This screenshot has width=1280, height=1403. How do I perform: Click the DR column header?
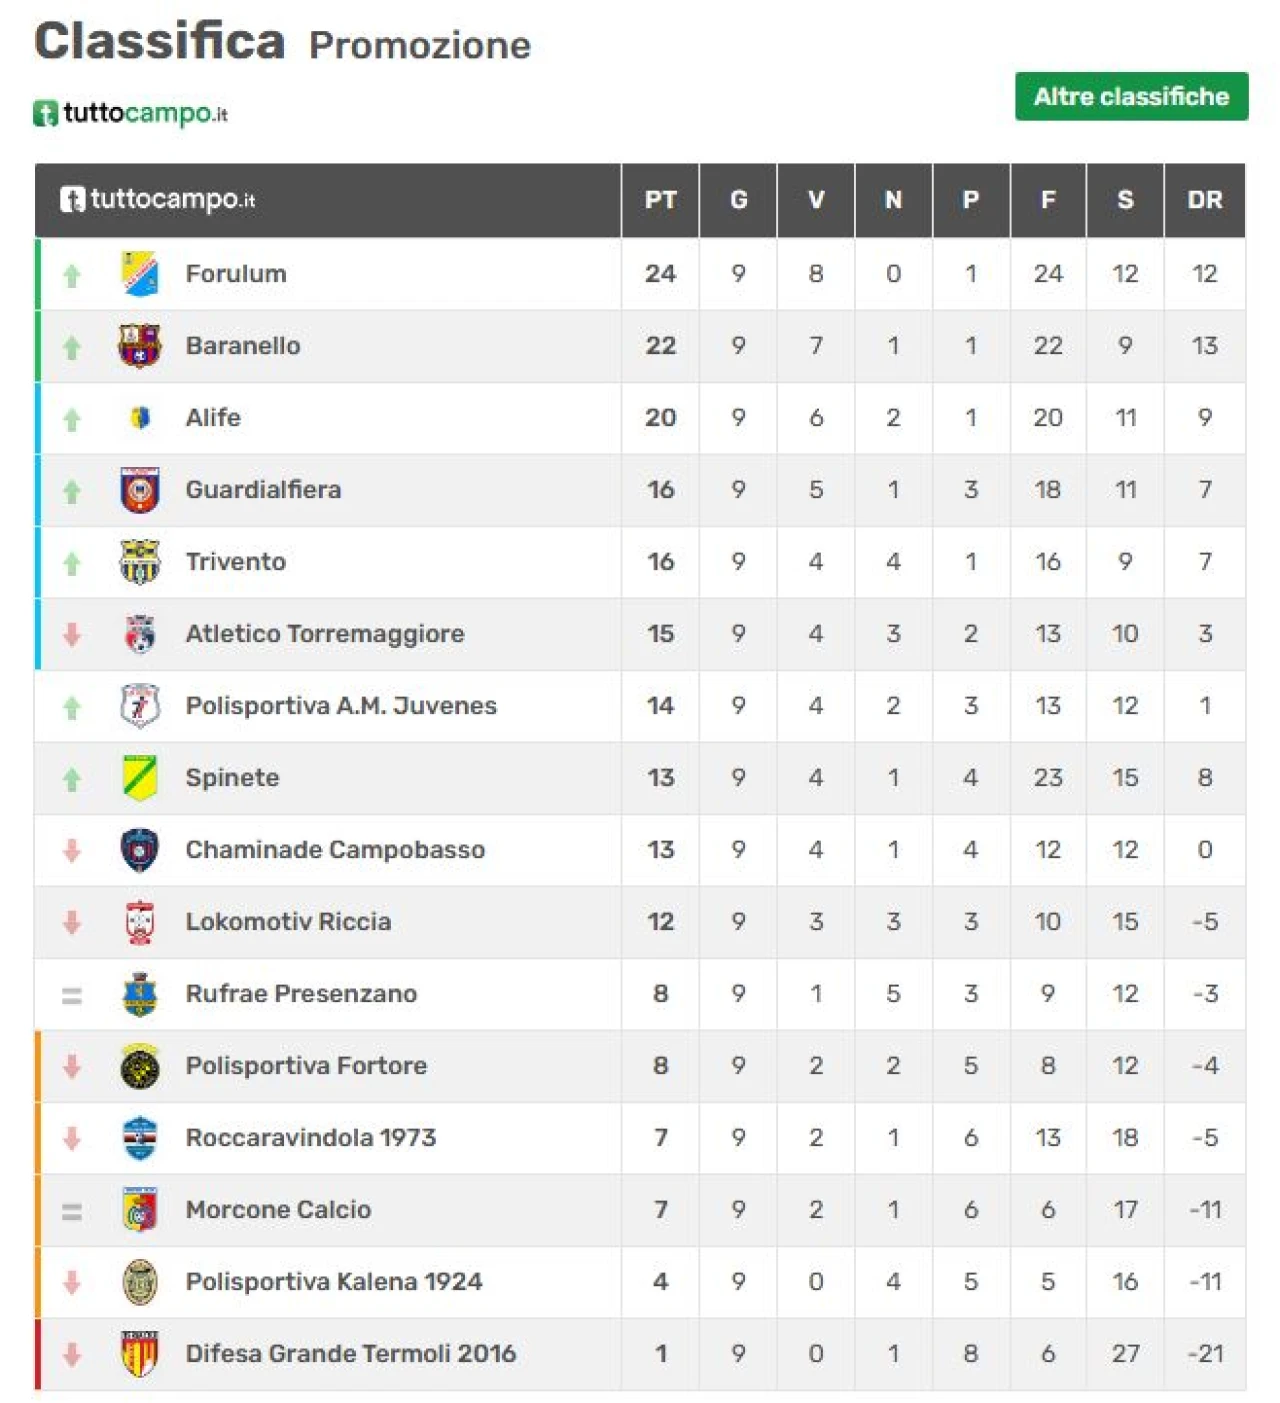pos(1204,200)
